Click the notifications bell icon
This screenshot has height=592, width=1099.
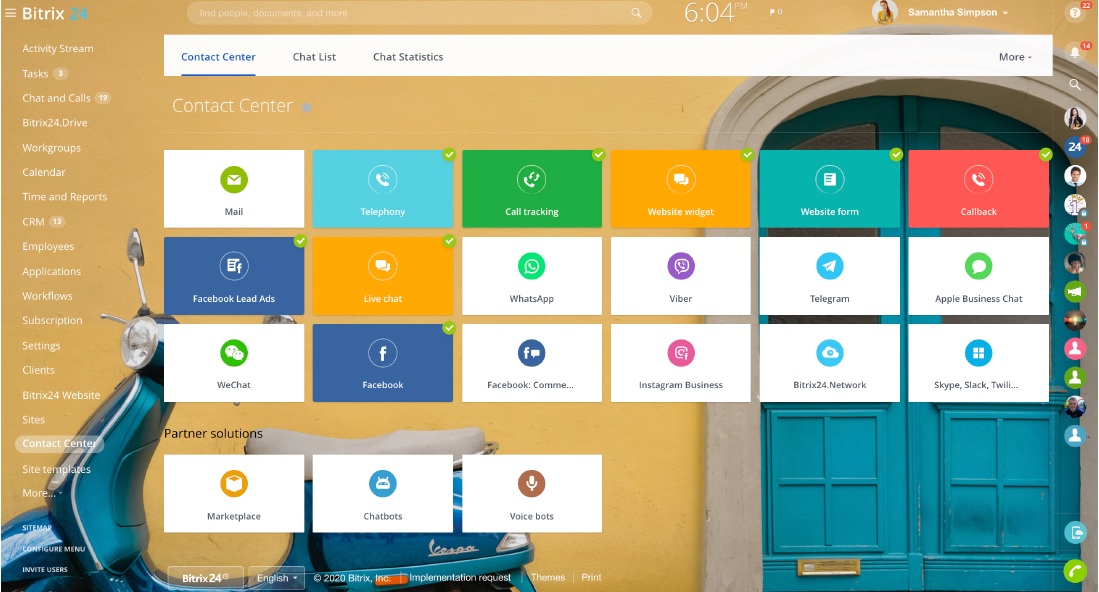click(x=1076, y=48)
